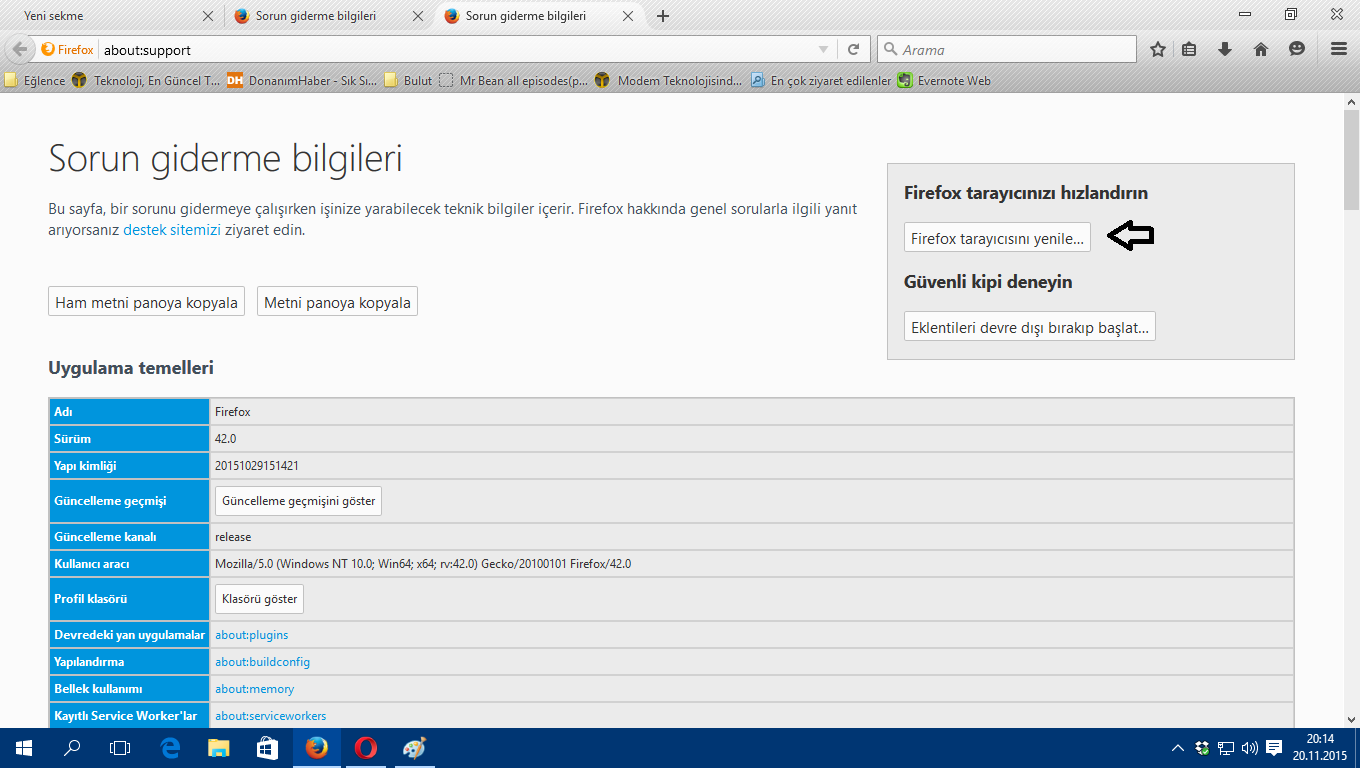Click the Uygulama temelleri heading
This screenshot has width=1360, height=768.
[131, 368]
